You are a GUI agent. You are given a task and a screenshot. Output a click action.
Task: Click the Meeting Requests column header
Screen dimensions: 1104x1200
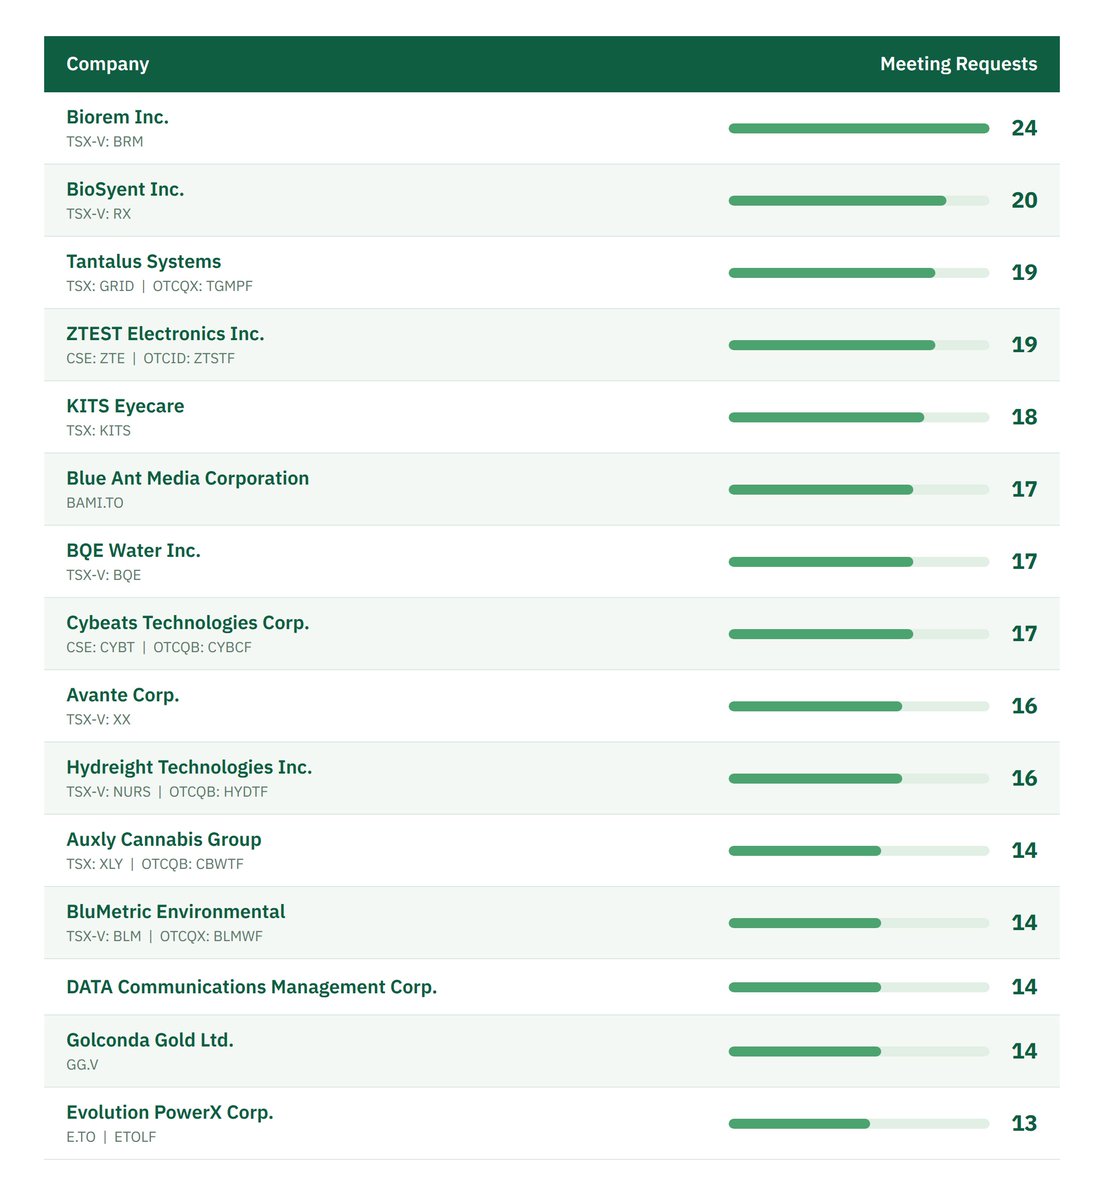click(958, 64)
